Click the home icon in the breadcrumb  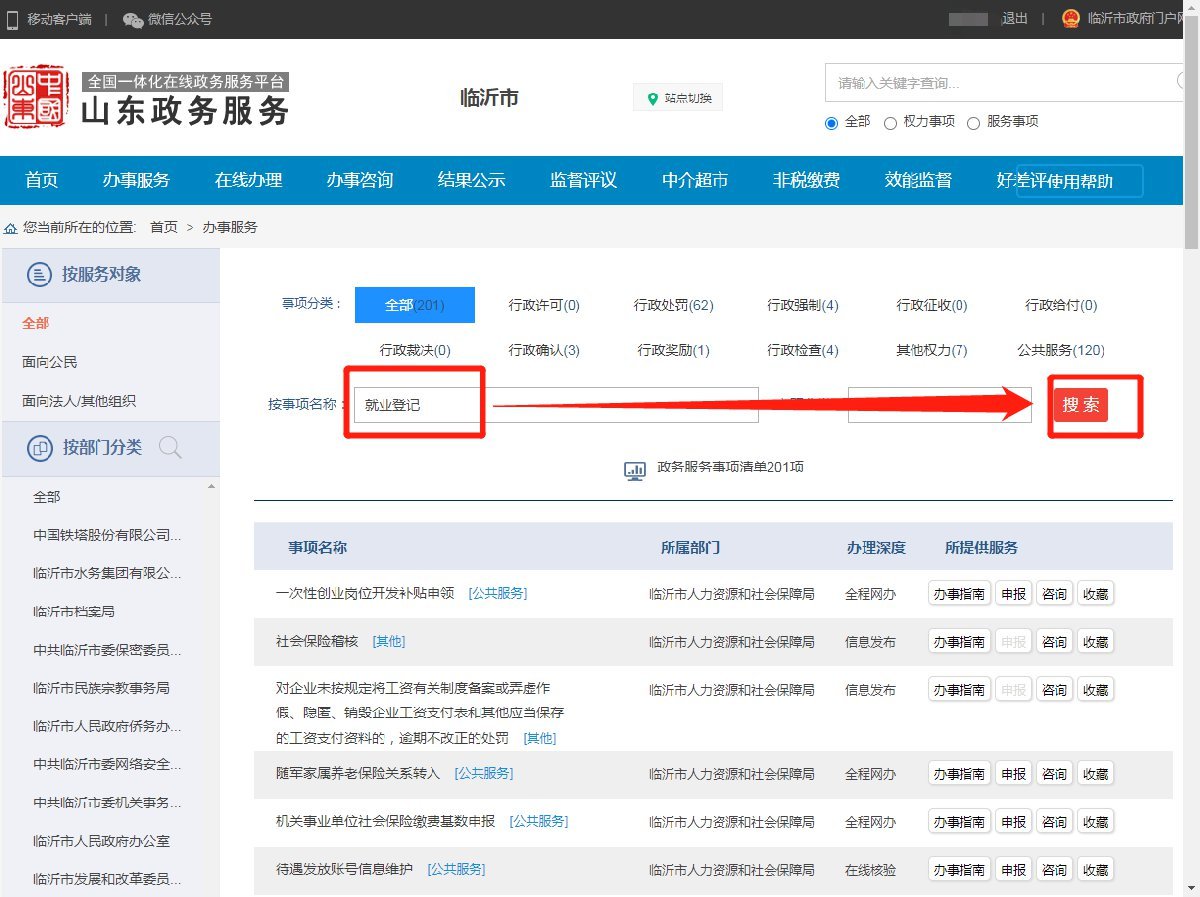click(10, 228)
